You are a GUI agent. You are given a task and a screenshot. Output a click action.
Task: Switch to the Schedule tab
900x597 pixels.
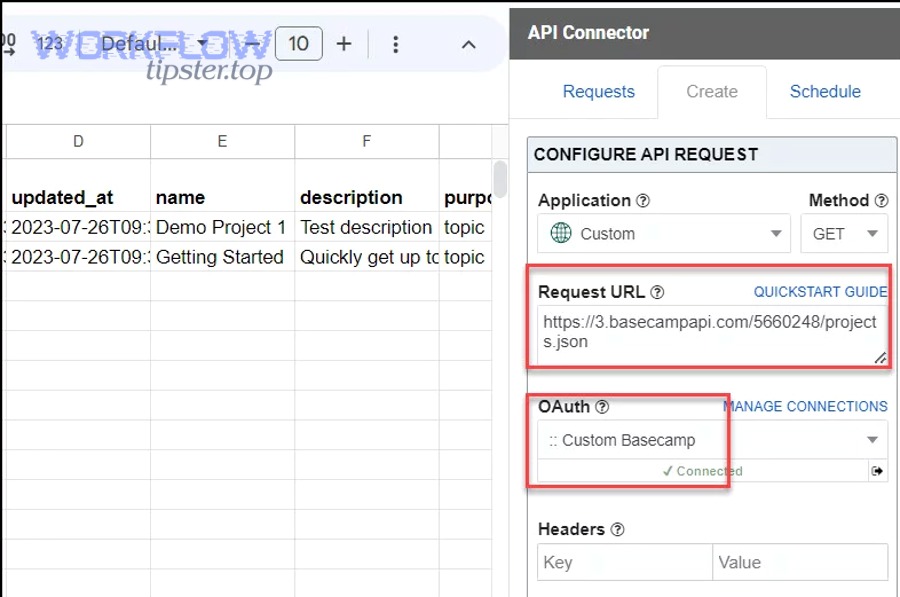click(824, 91)
